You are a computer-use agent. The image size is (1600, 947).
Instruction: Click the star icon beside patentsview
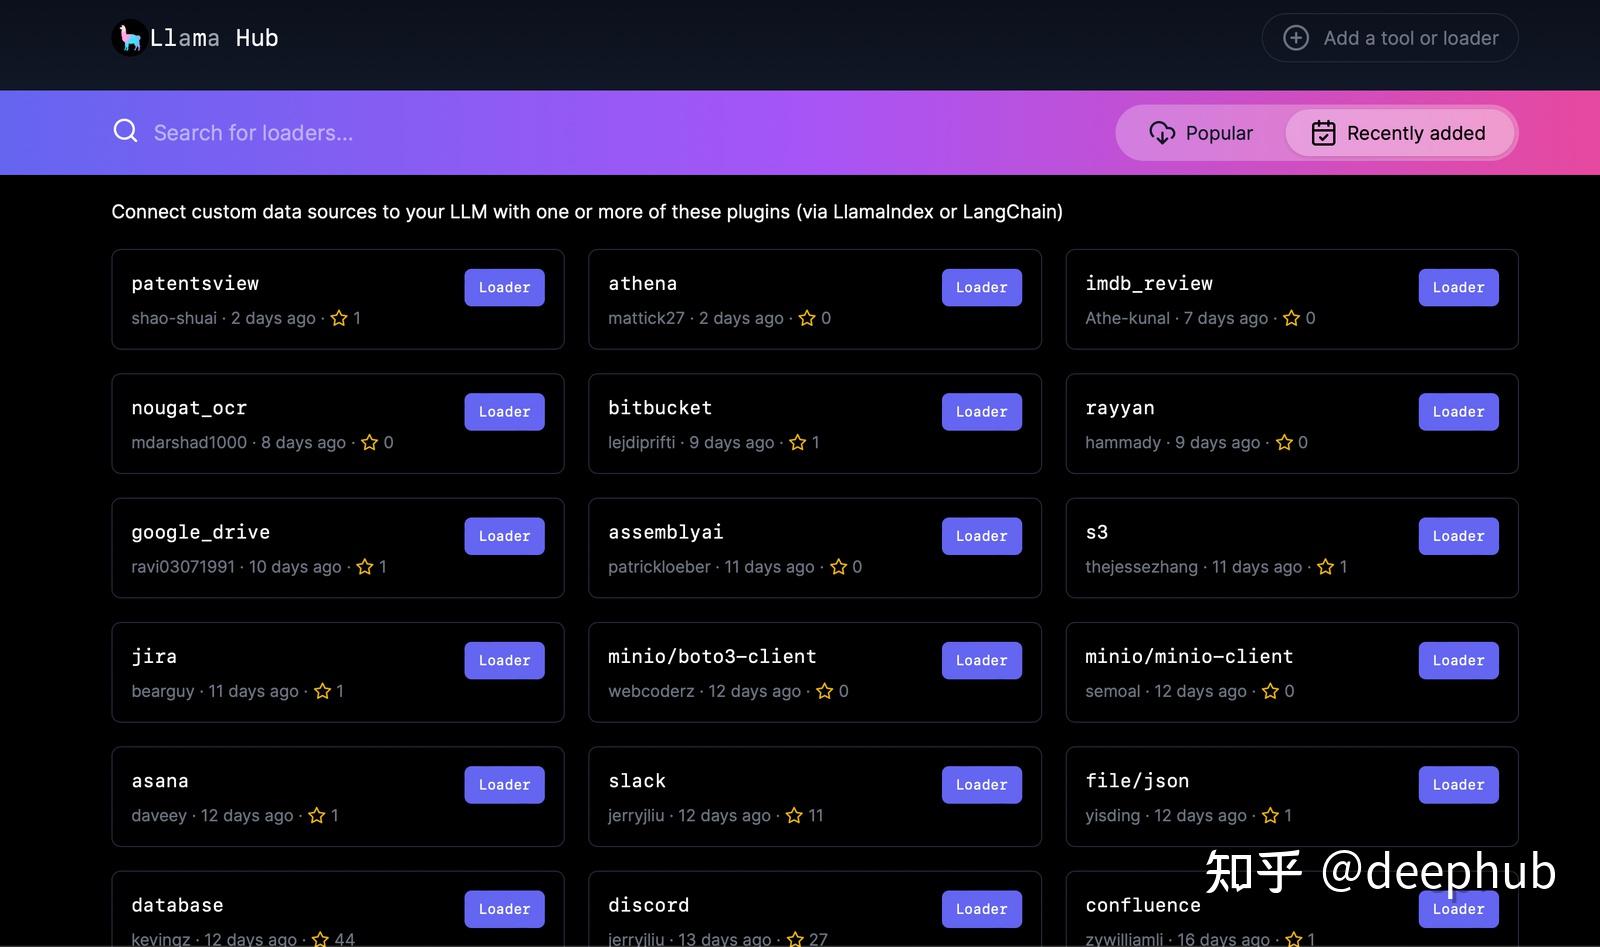click(x=338, y=318)
